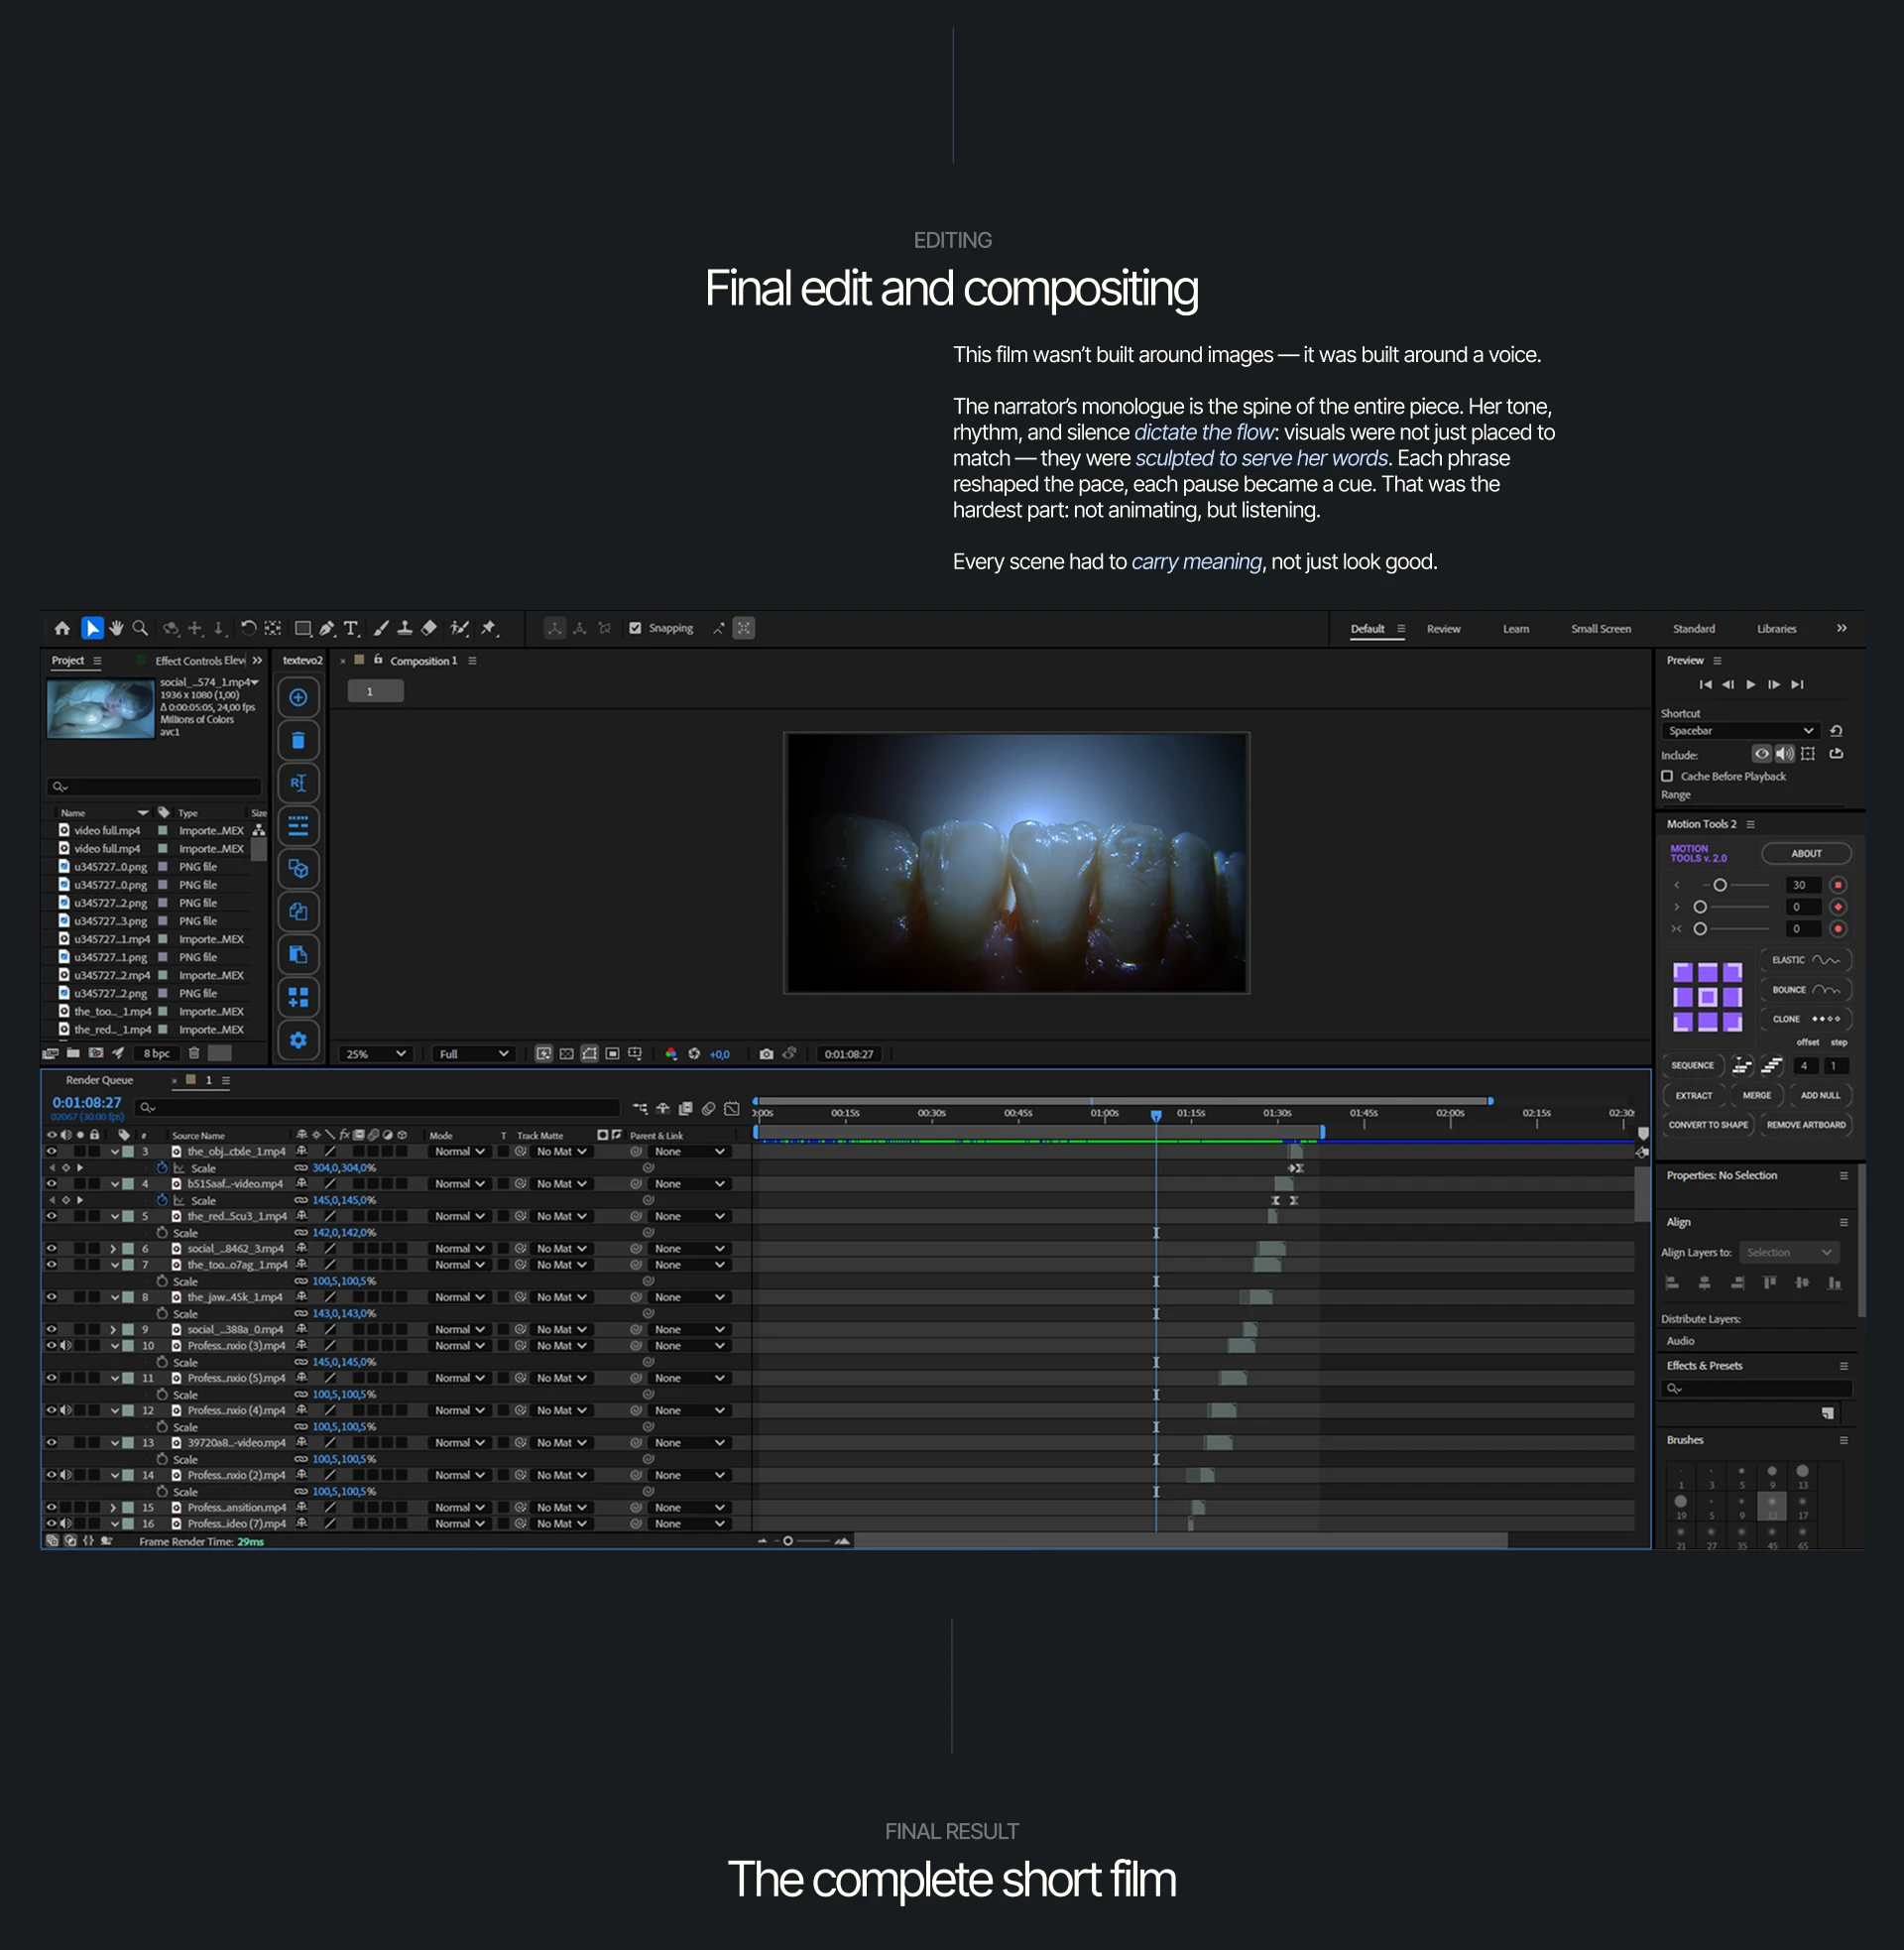This screenshot has width=1904, height=1950.
Task: Open the Full resolution dropdown
Action: click(x=474, y=1054)
